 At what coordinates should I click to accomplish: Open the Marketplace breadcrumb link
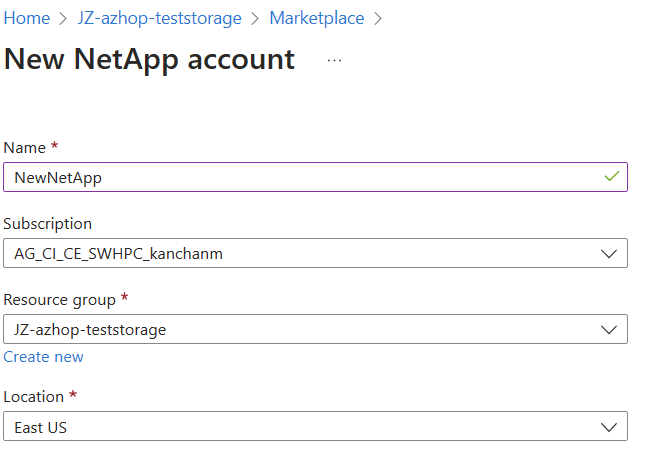317,18
